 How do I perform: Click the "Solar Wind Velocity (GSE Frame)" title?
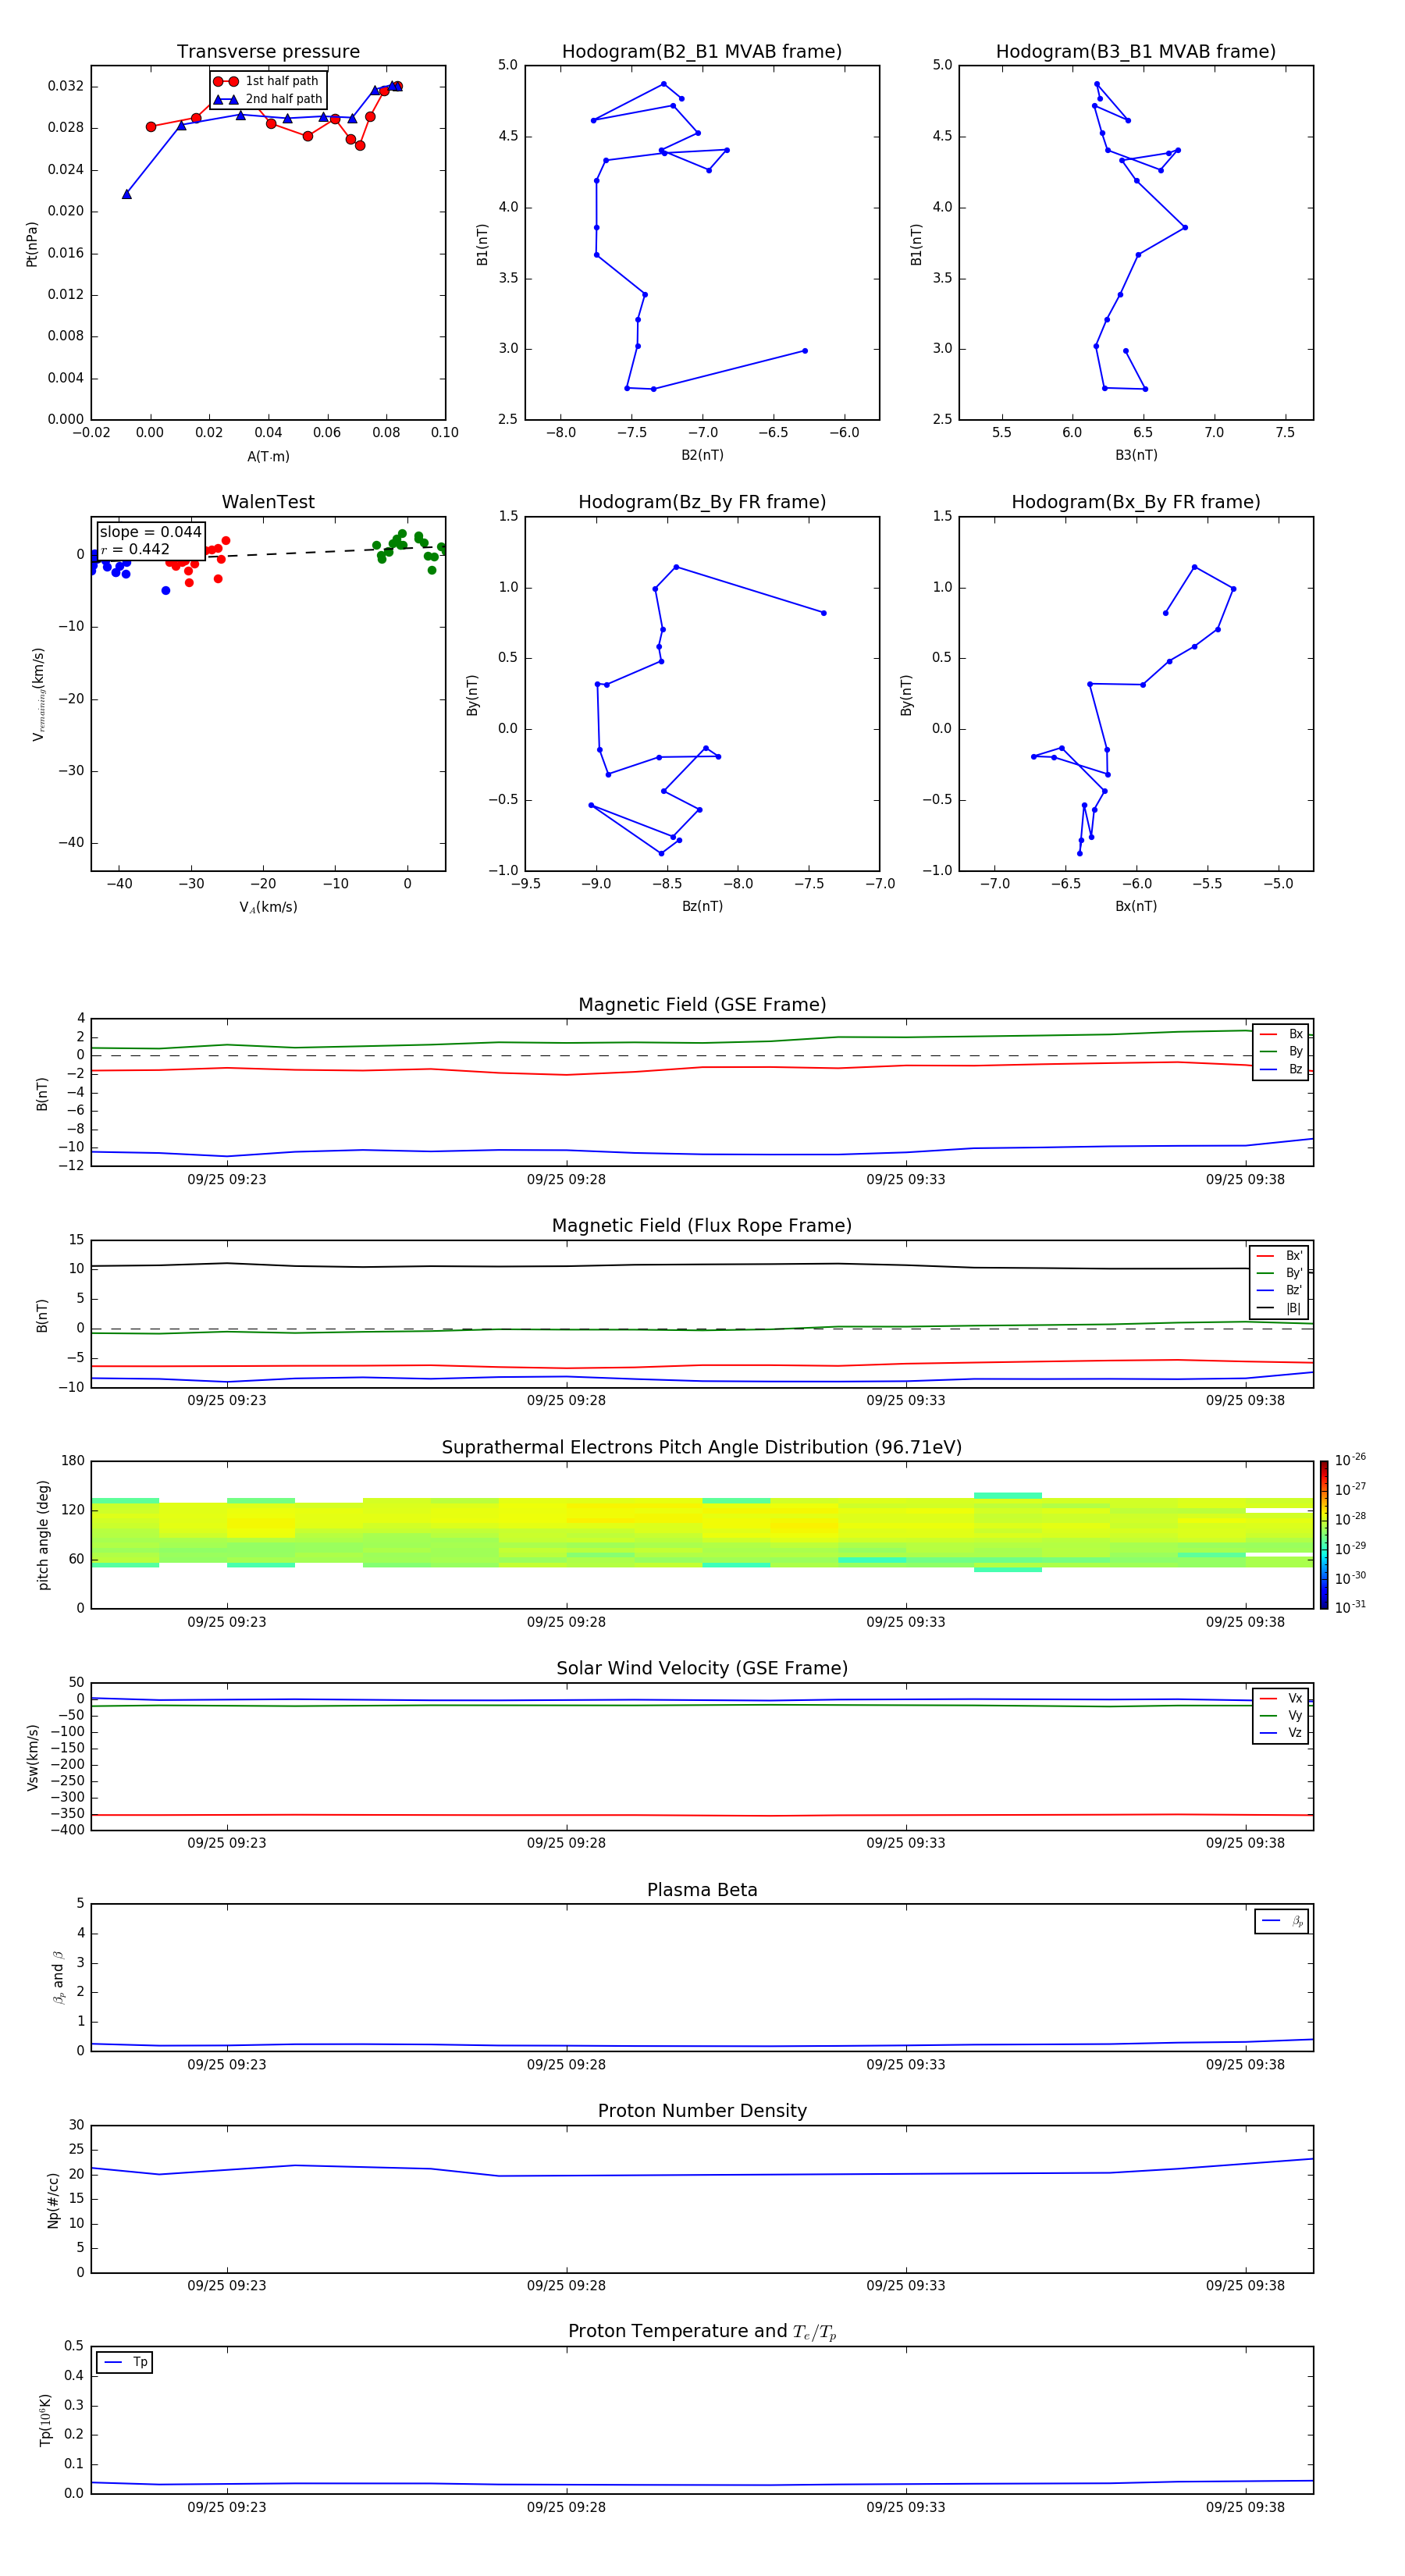pyautogui.click(x=702, y=1668)
